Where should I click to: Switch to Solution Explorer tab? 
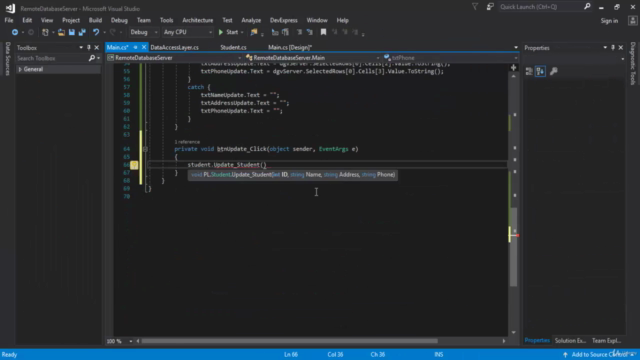tap(570, 341)
